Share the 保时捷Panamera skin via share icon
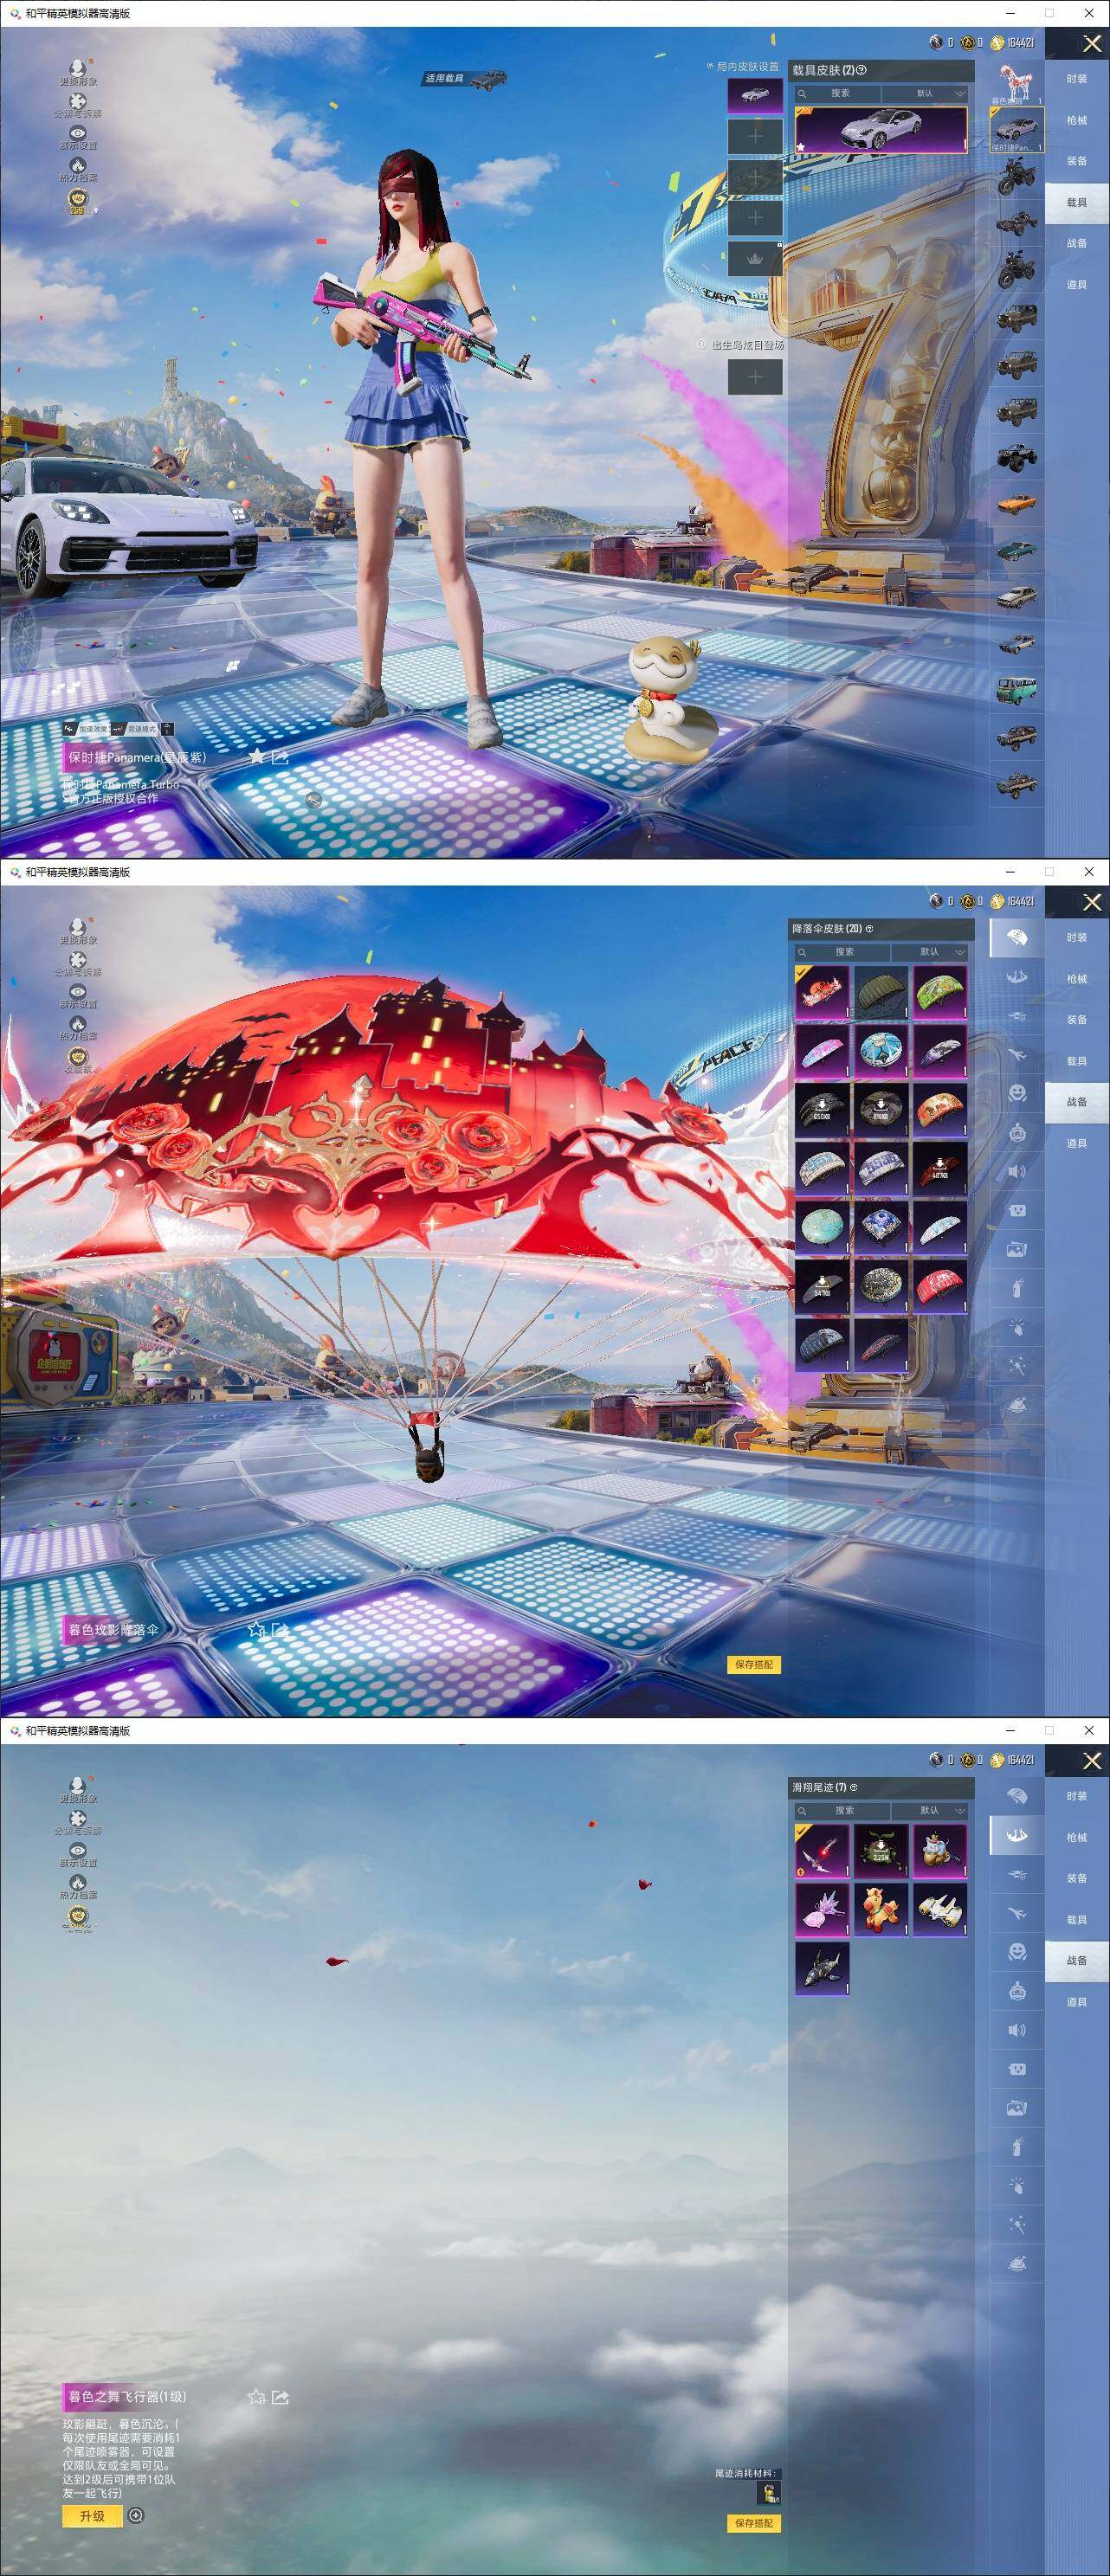Screen dimensions: 1110x2576 [281, 757]
